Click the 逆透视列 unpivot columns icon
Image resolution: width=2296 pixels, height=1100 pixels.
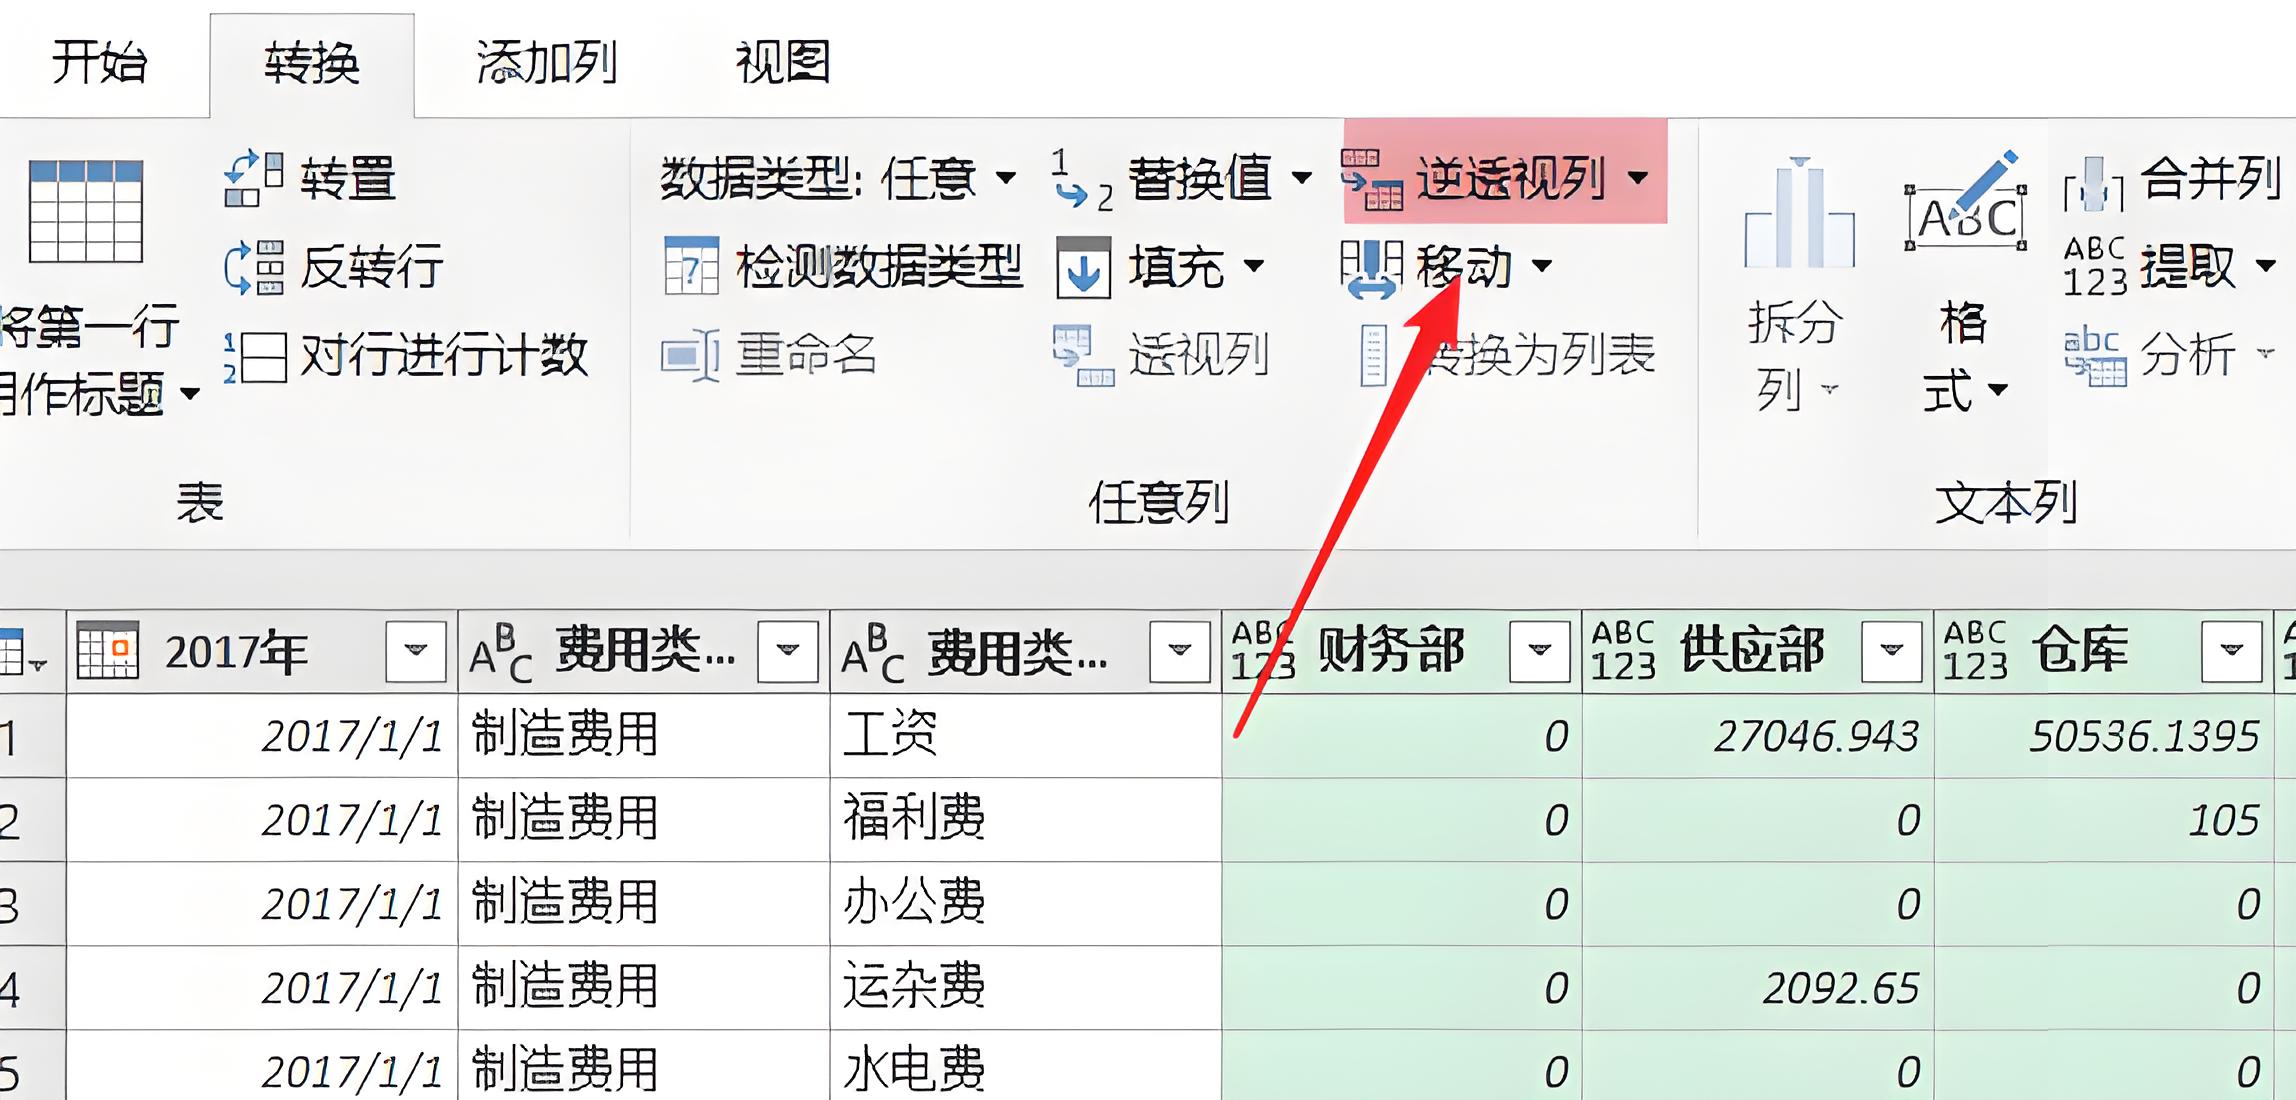[x=1372, y=179]
